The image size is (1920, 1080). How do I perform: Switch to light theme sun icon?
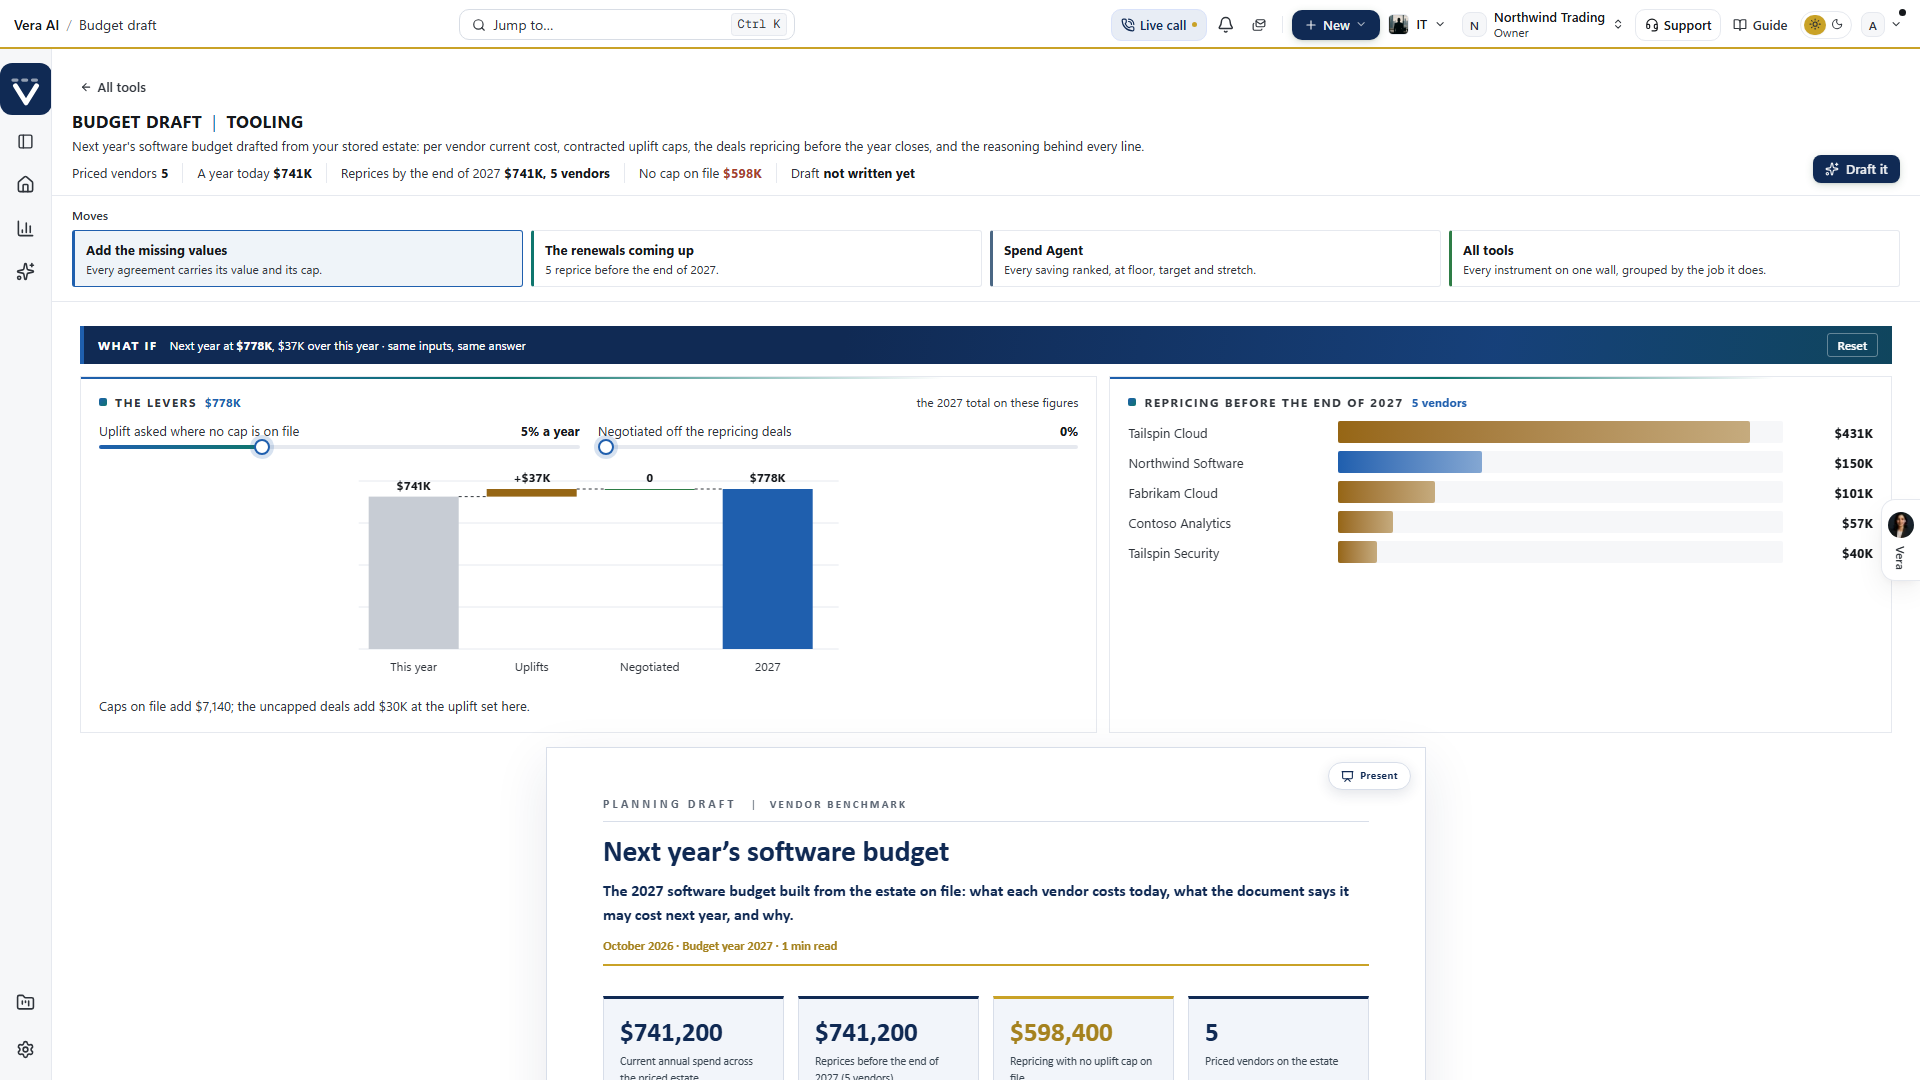pyautogui.click(x=1815, y=25)
